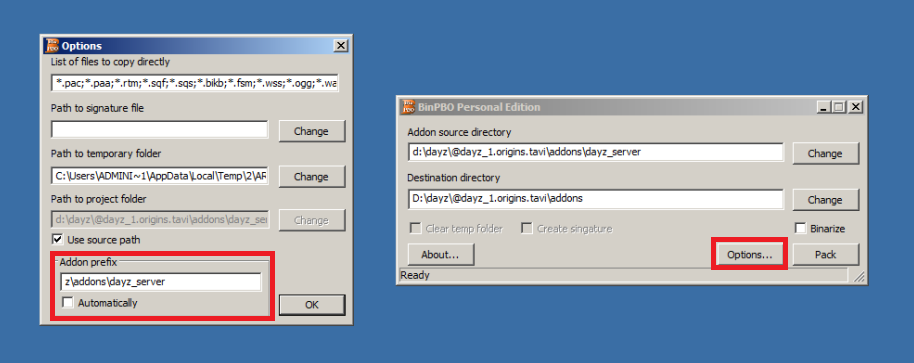This screenshot has width=914, height=363.
Task: Enable the Binarize checkbox
Action: click(x=800, y=228)
